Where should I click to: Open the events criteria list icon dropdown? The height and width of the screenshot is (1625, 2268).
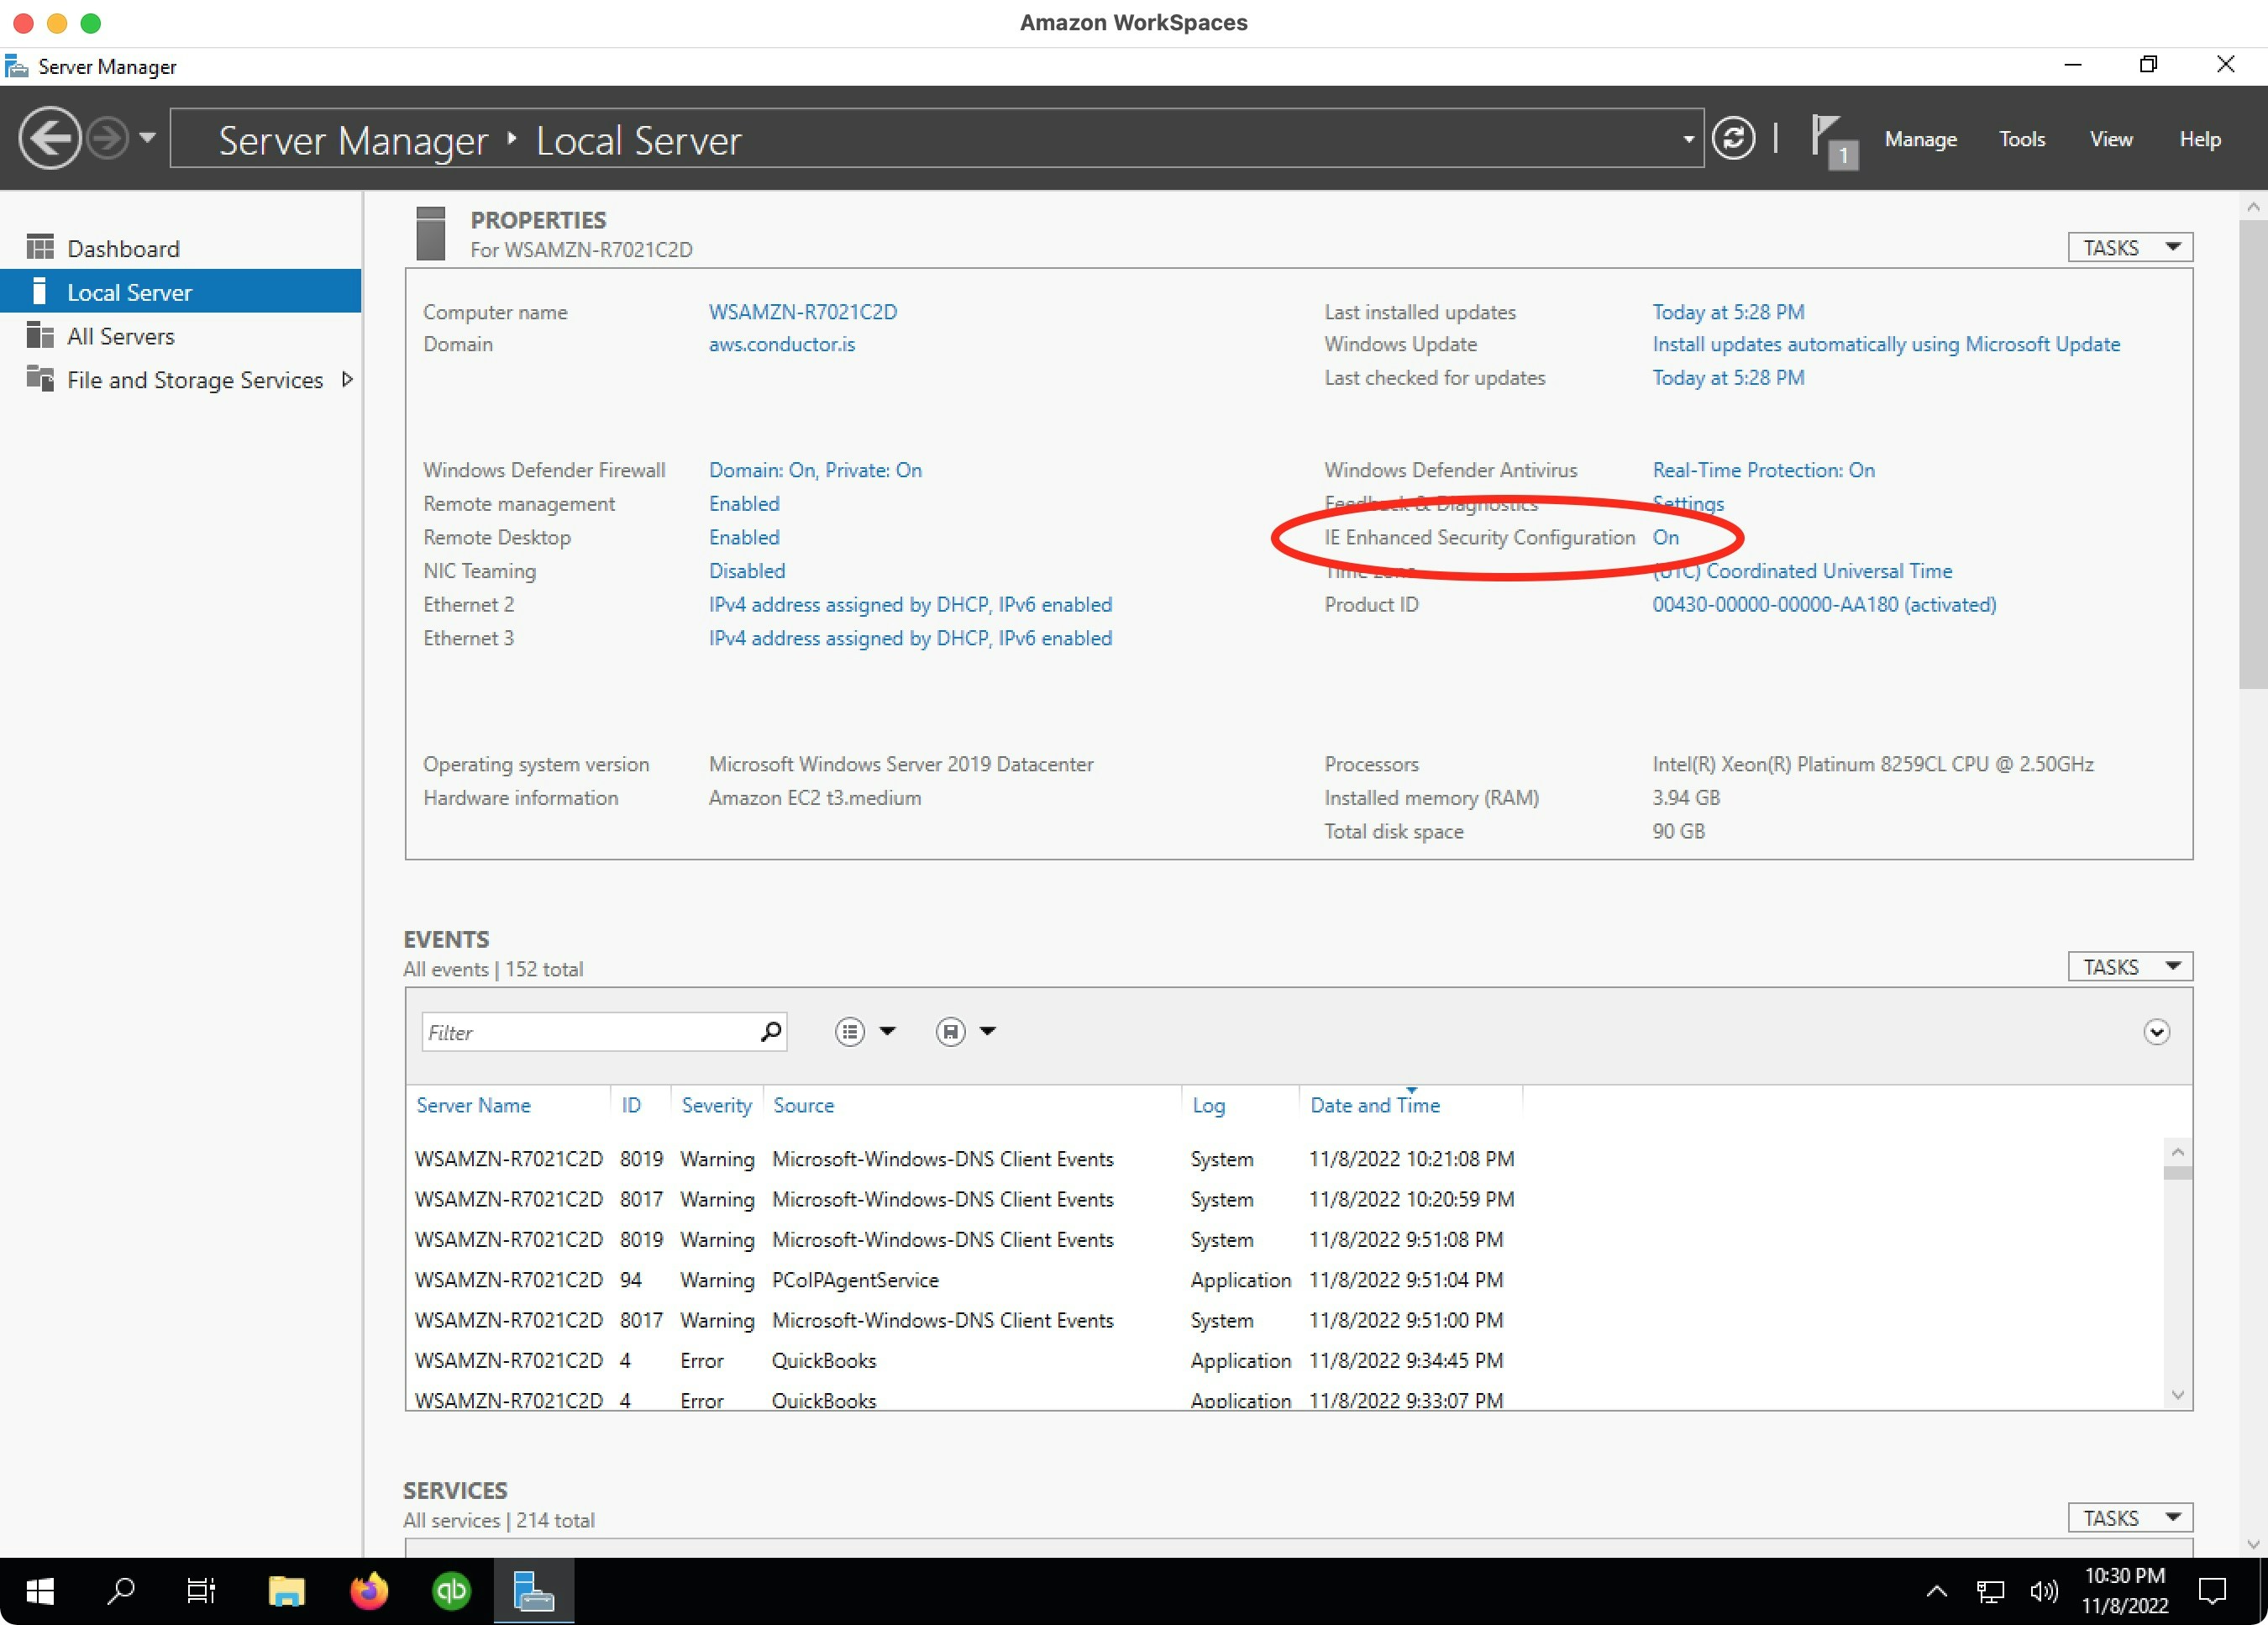tap(864, 1032)
